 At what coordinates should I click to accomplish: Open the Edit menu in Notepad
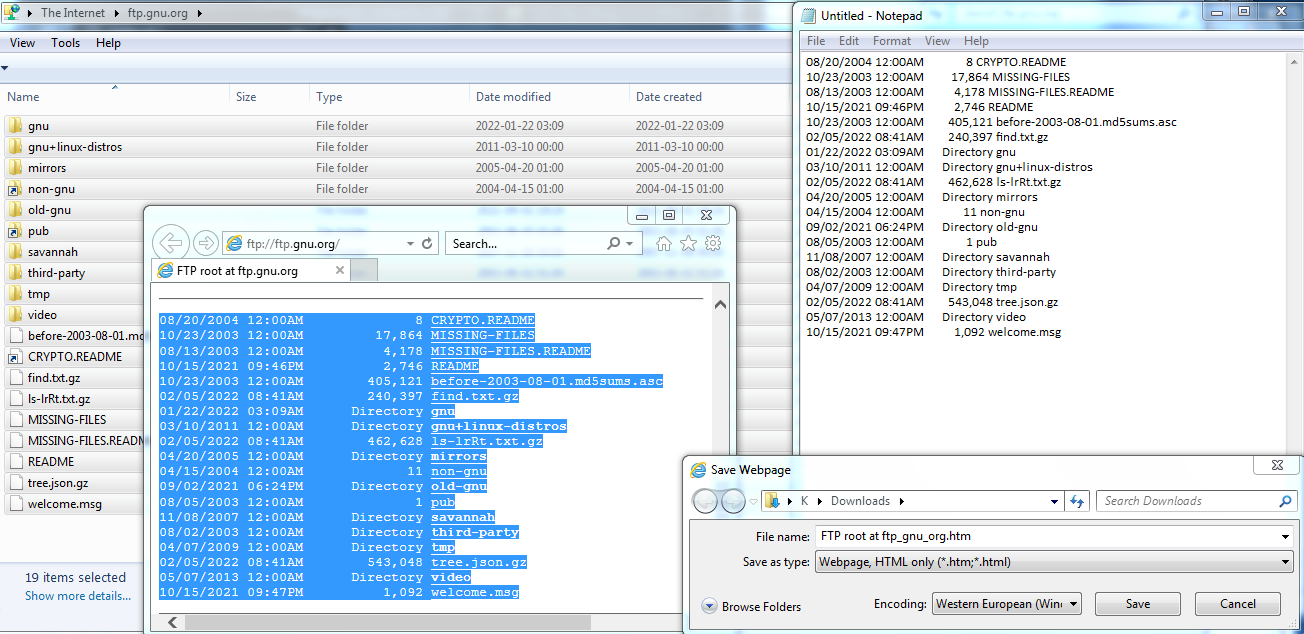[849, 41]
